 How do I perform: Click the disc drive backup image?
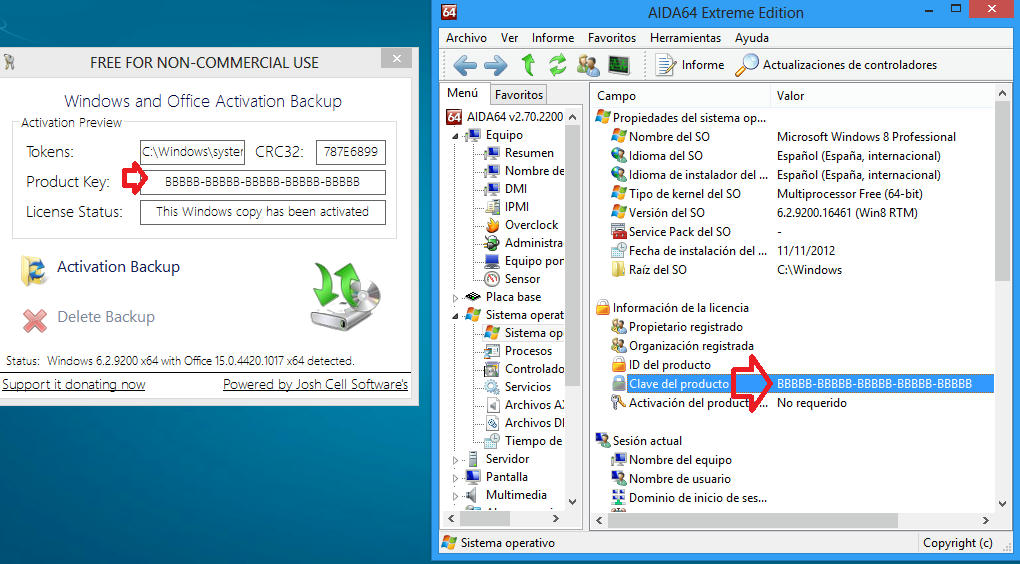click(344, 295)
